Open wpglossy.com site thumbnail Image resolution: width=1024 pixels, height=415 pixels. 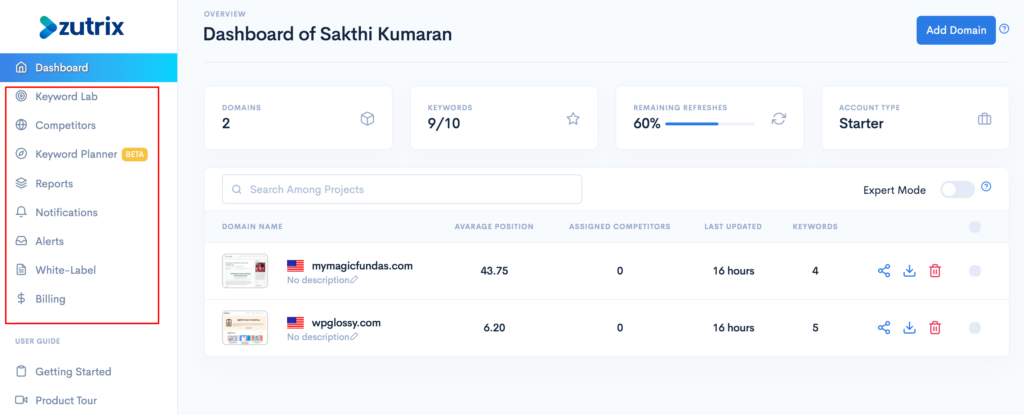[x=245, y=327]
